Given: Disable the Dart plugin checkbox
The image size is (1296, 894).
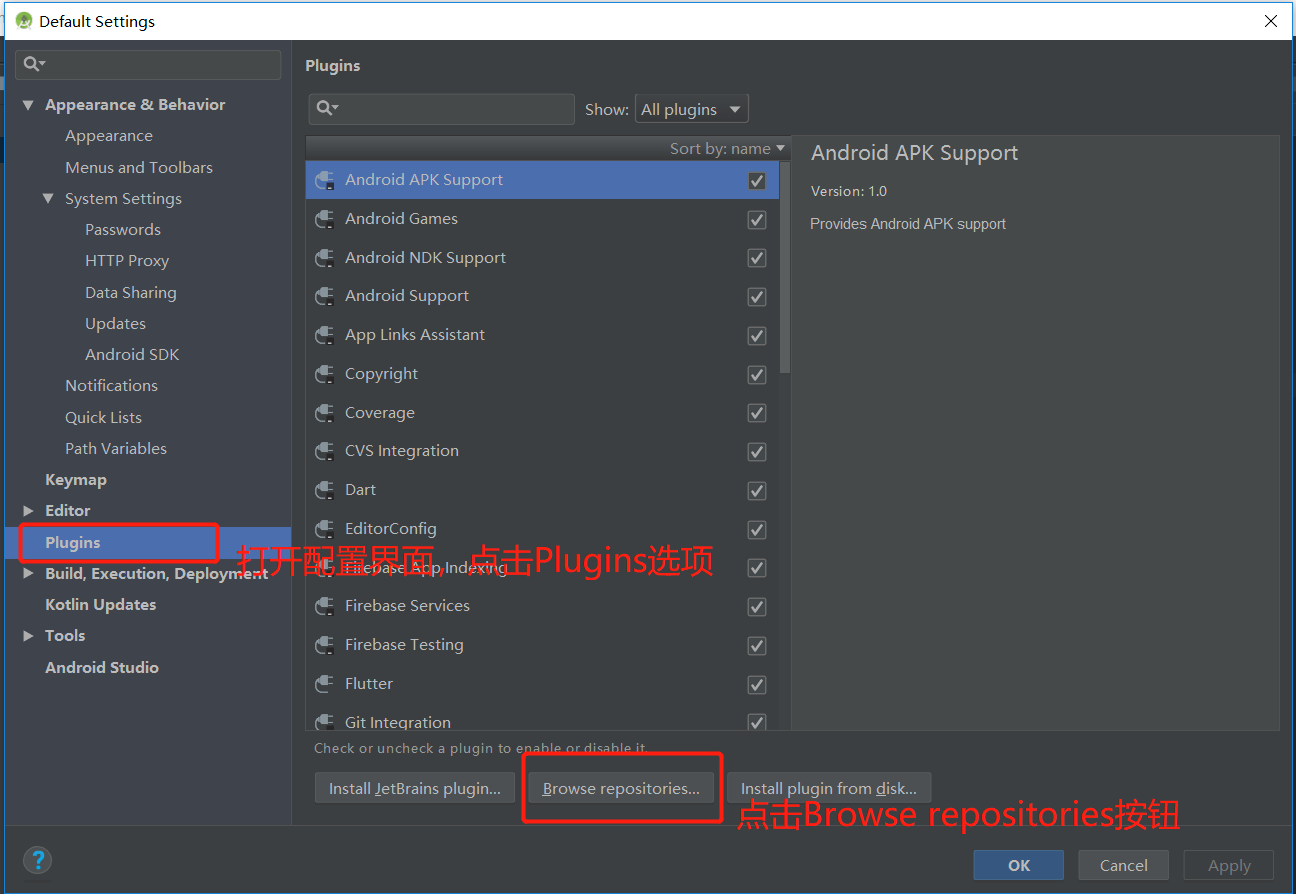Looking at the screenshot, I should tap(757, 491).
